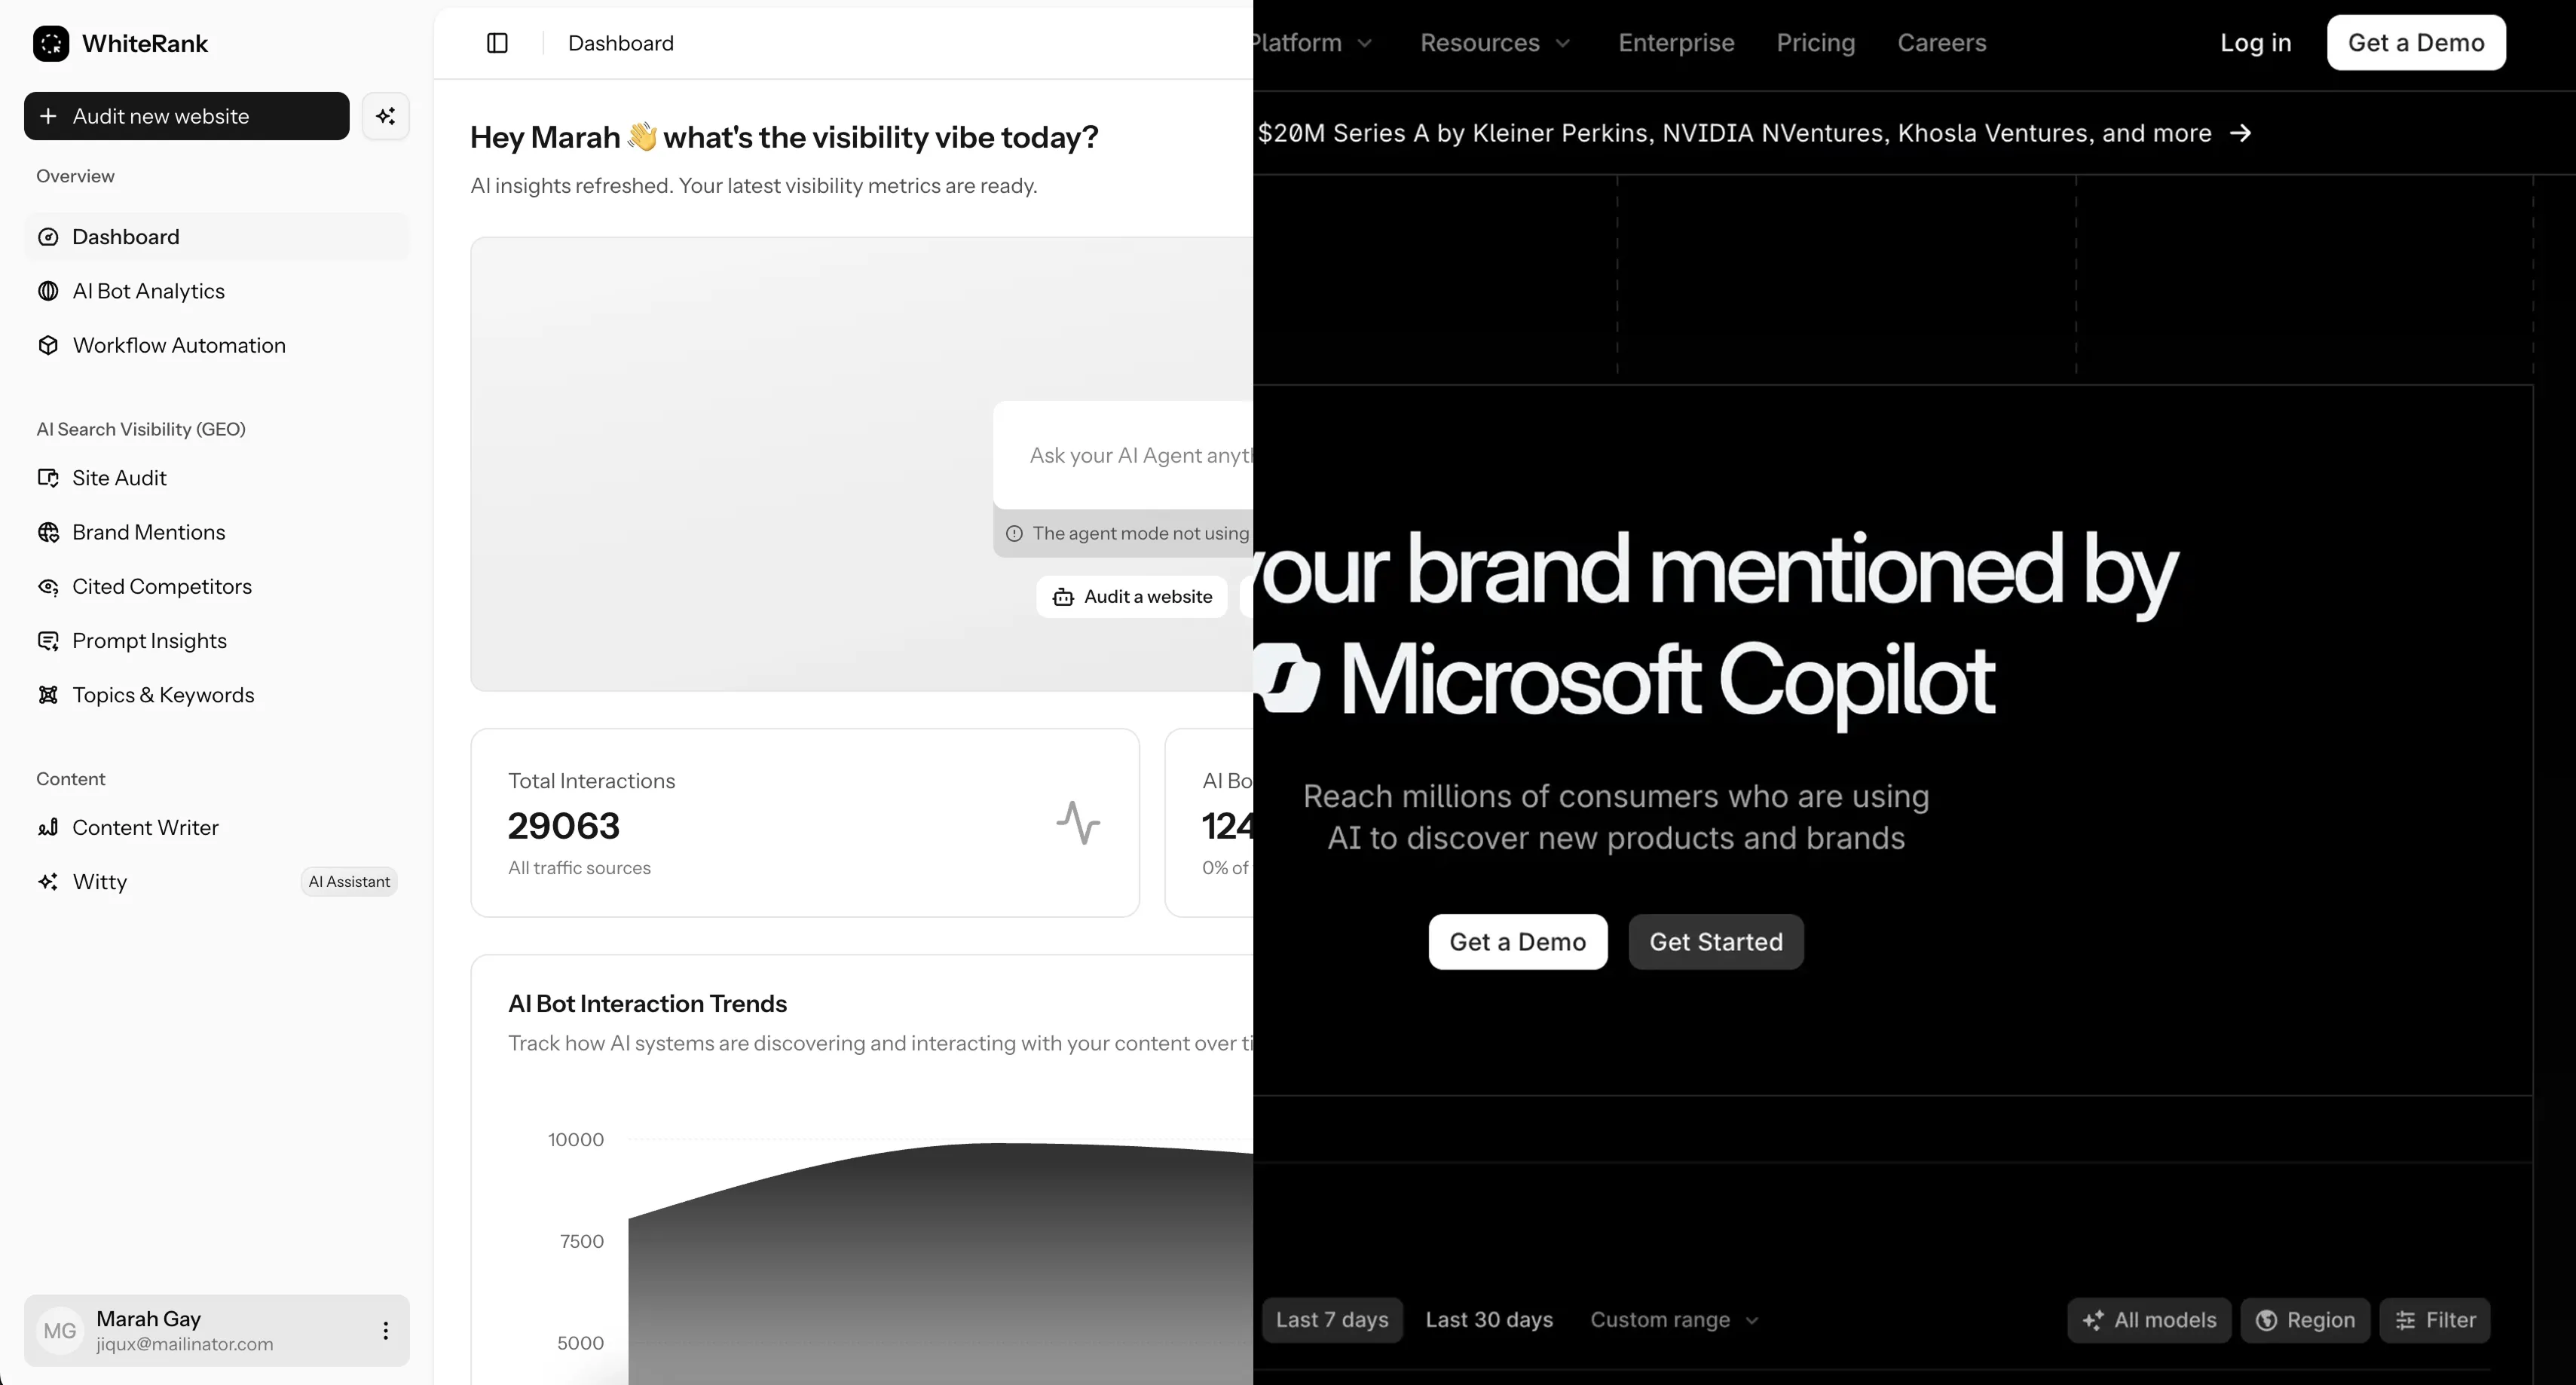Click the WhiteRank logo icon

(x=51, y=43)
